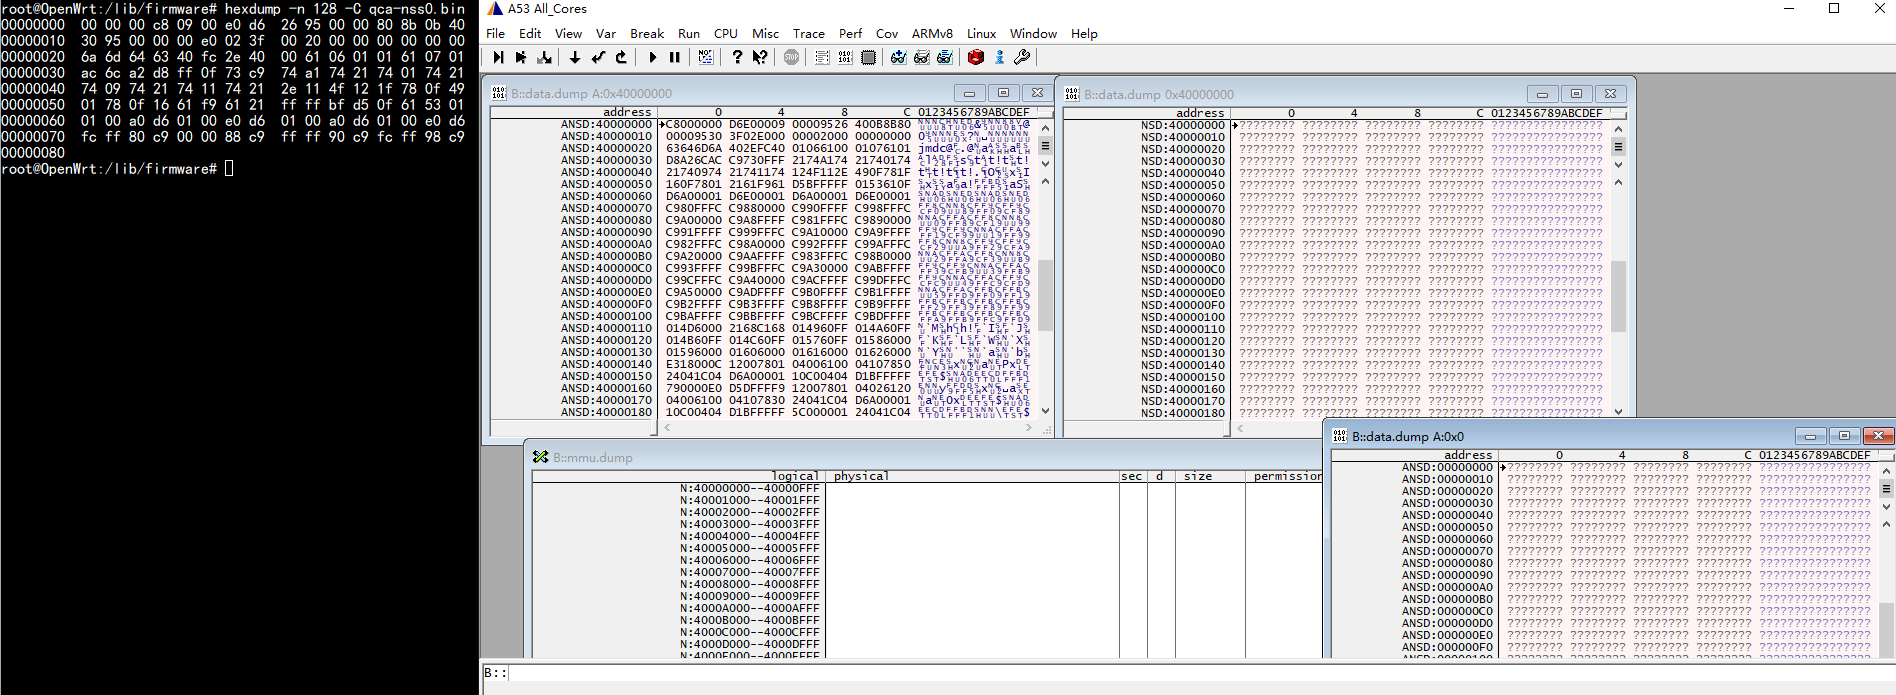Open the Cov menu

point(887,33)
